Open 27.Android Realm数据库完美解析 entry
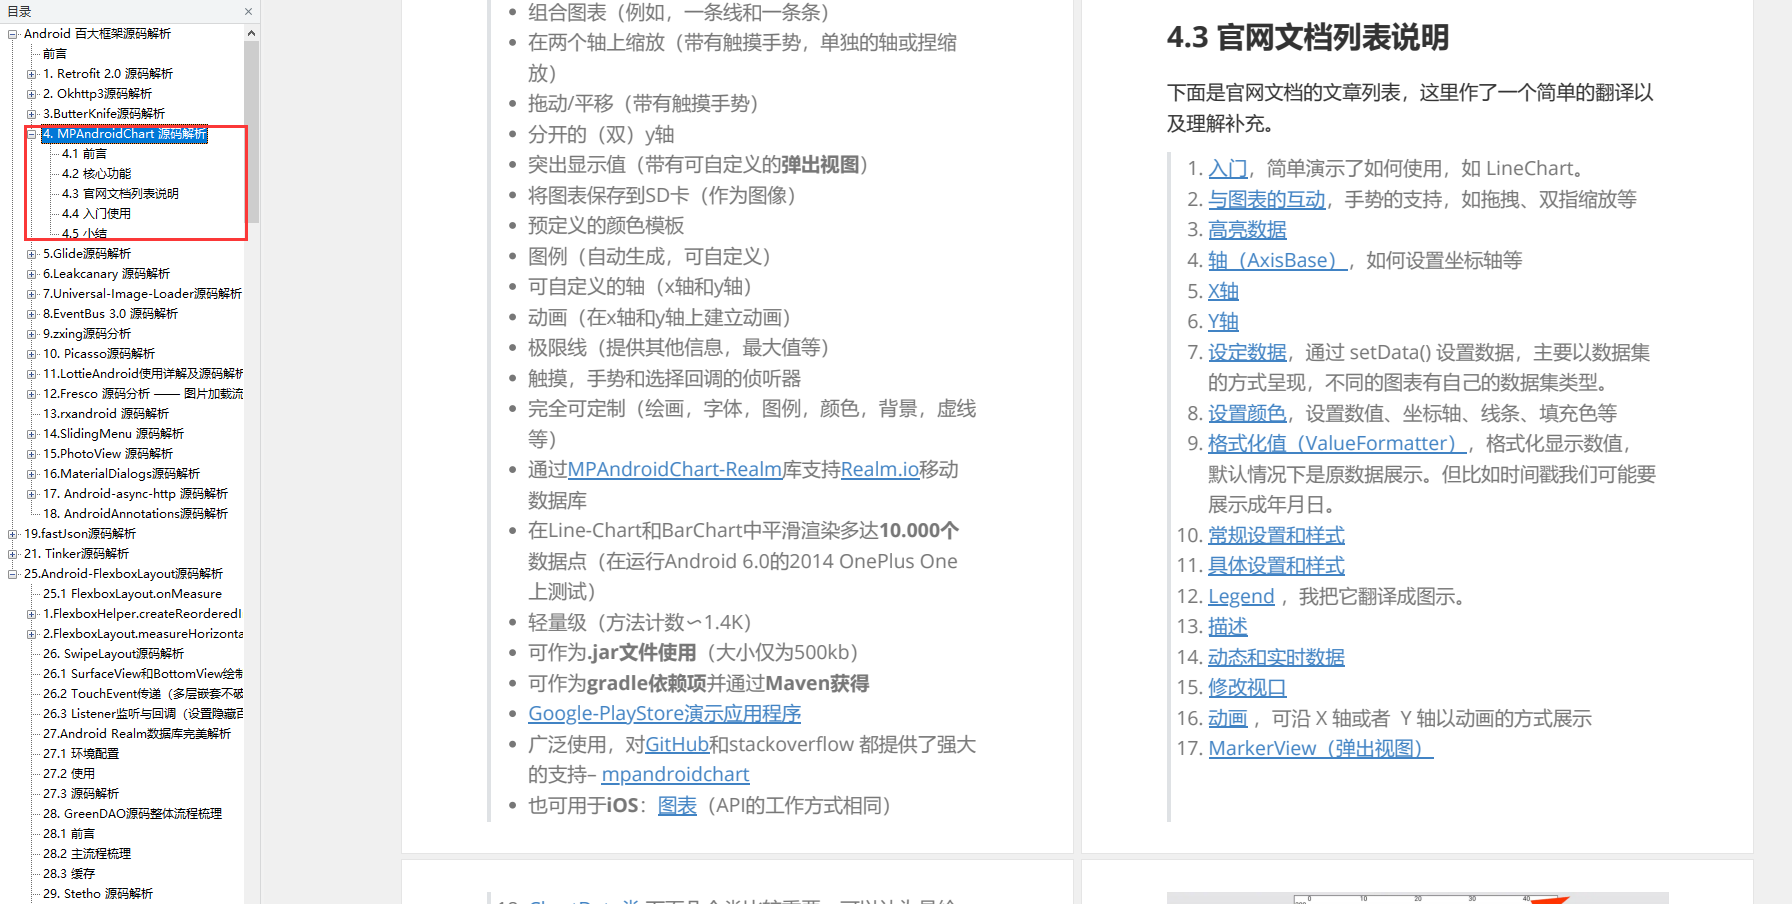Viewport: 1792px width, 904px height. click(137, 734)
